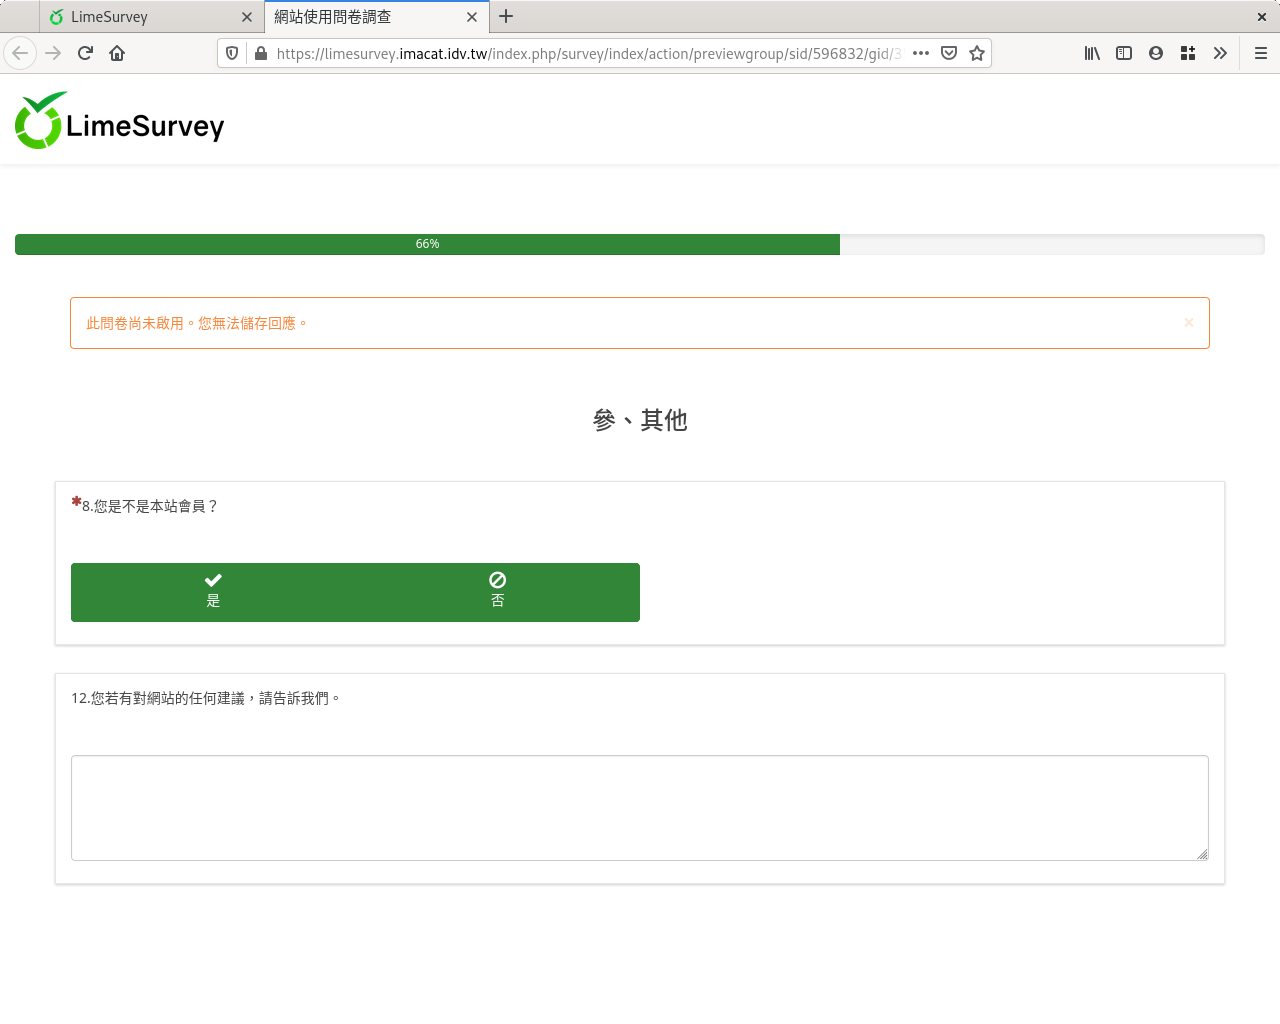This screenshot has width=1280, height=1024.
Task: Click question 12 suggestion prompt text
Action: click(x=206, y=698)
